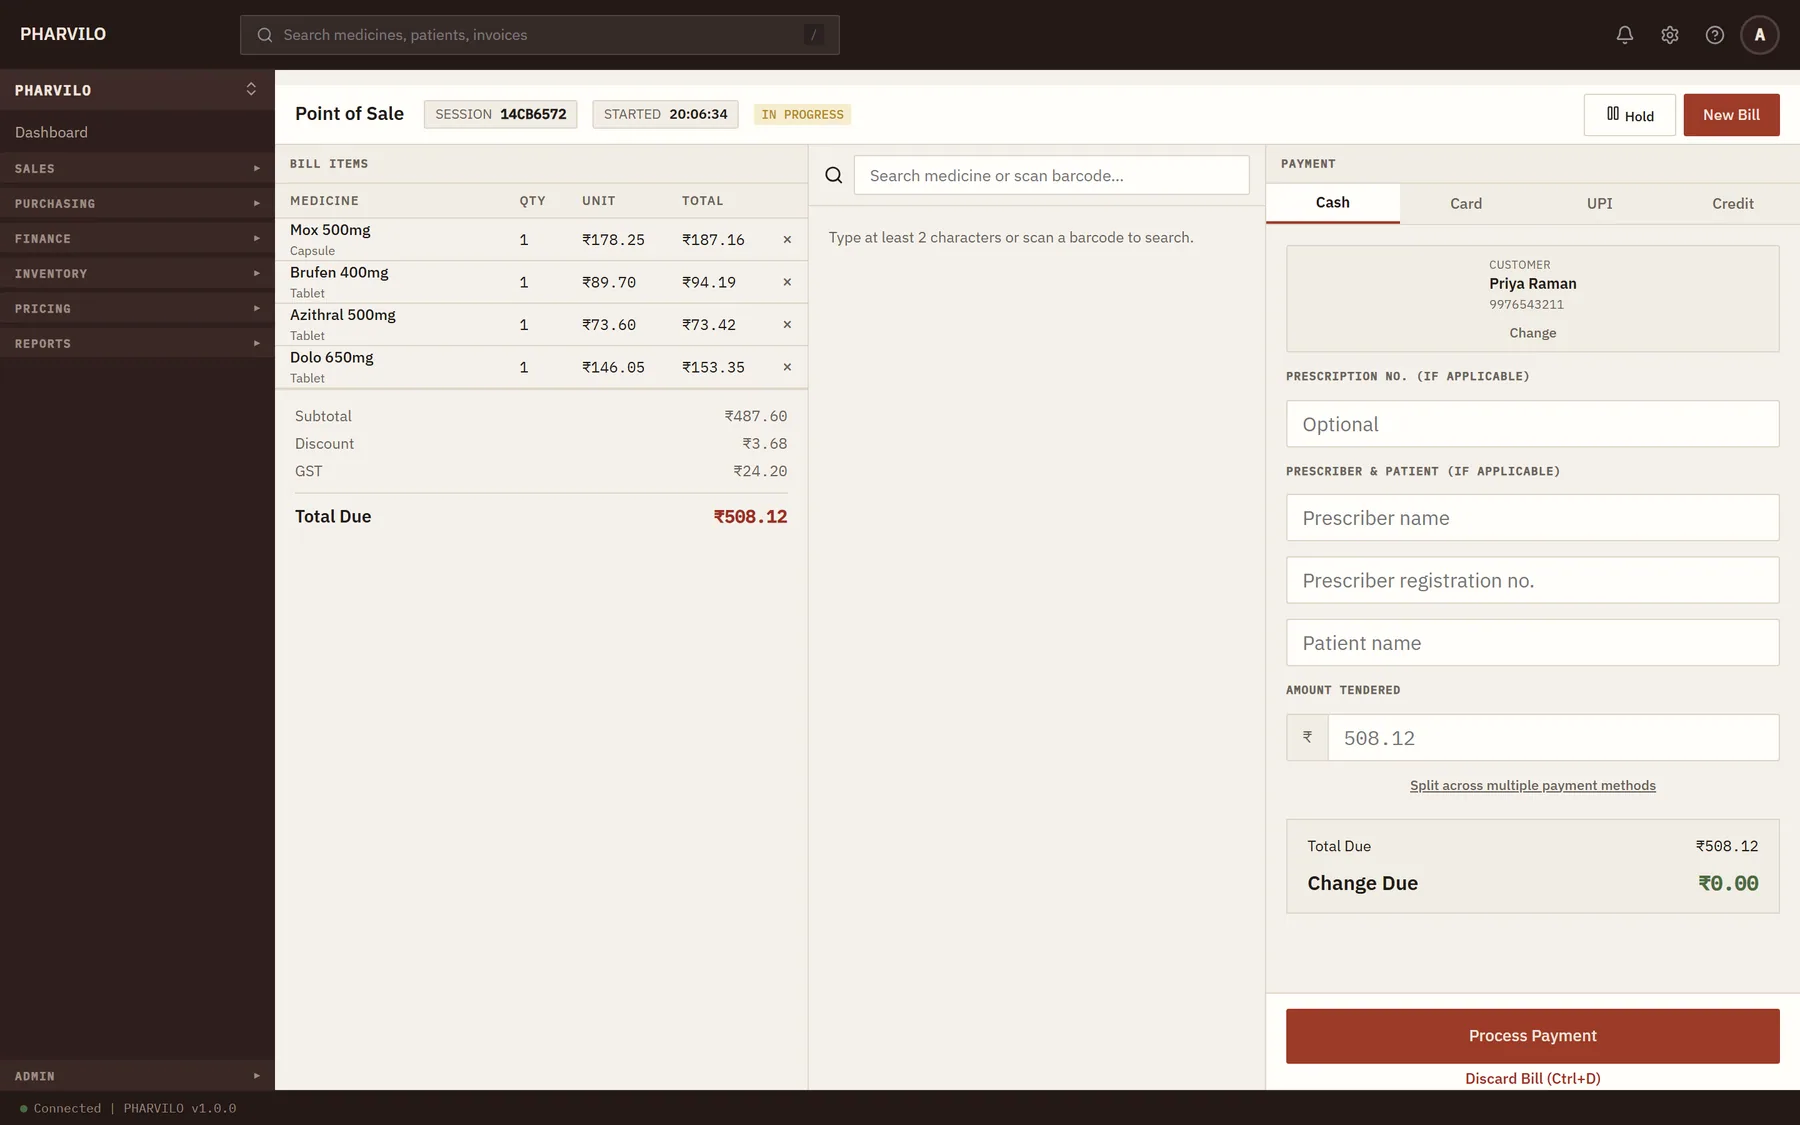Select the UPI payment tab

1599,203
